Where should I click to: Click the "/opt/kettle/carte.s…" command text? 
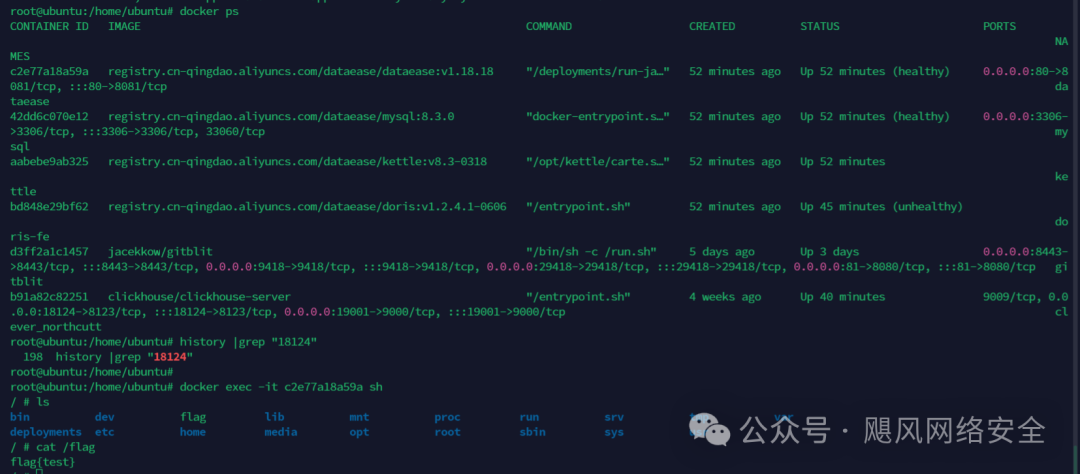(x=597, y=161)
